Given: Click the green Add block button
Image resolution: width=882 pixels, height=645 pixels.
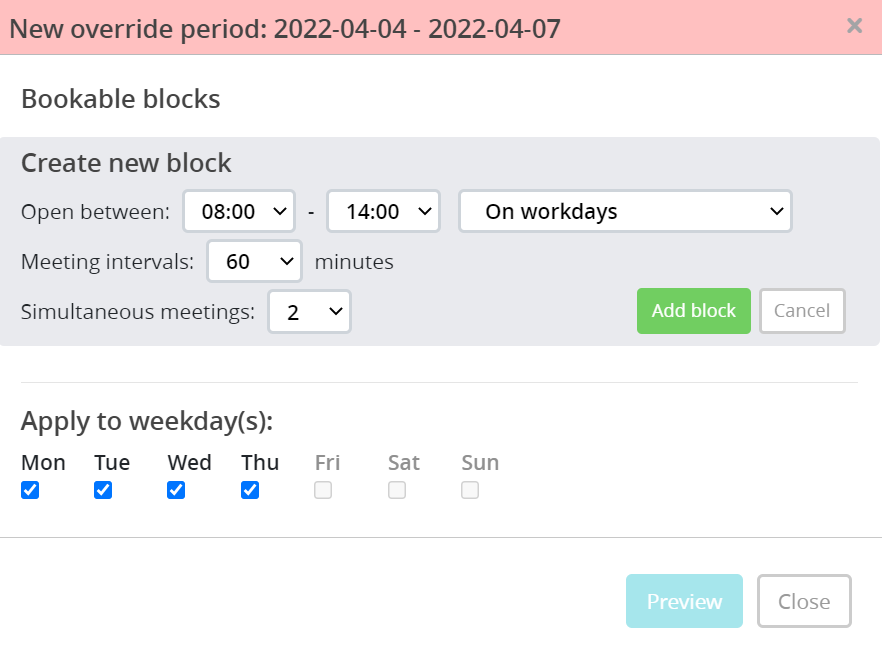Looking at the screenshot, I should tap(693, 311).
